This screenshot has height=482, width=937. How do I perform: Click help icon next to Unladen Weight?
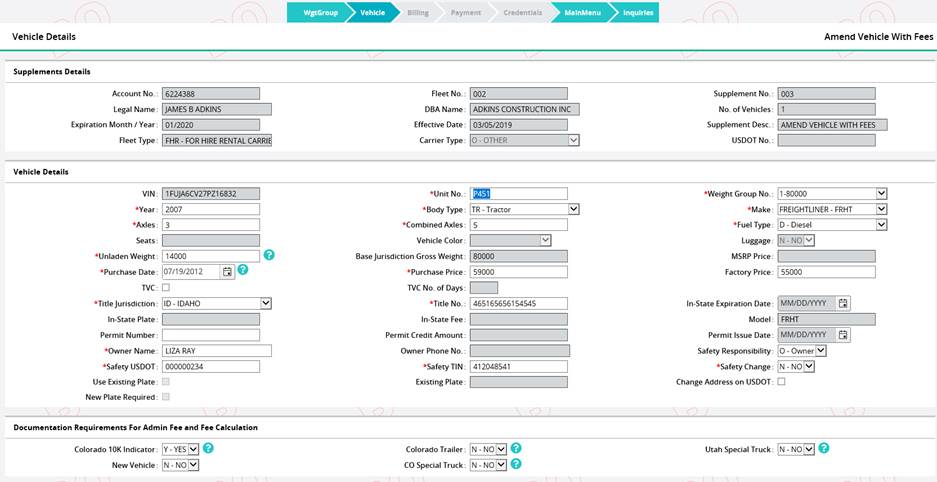(269, 256)
